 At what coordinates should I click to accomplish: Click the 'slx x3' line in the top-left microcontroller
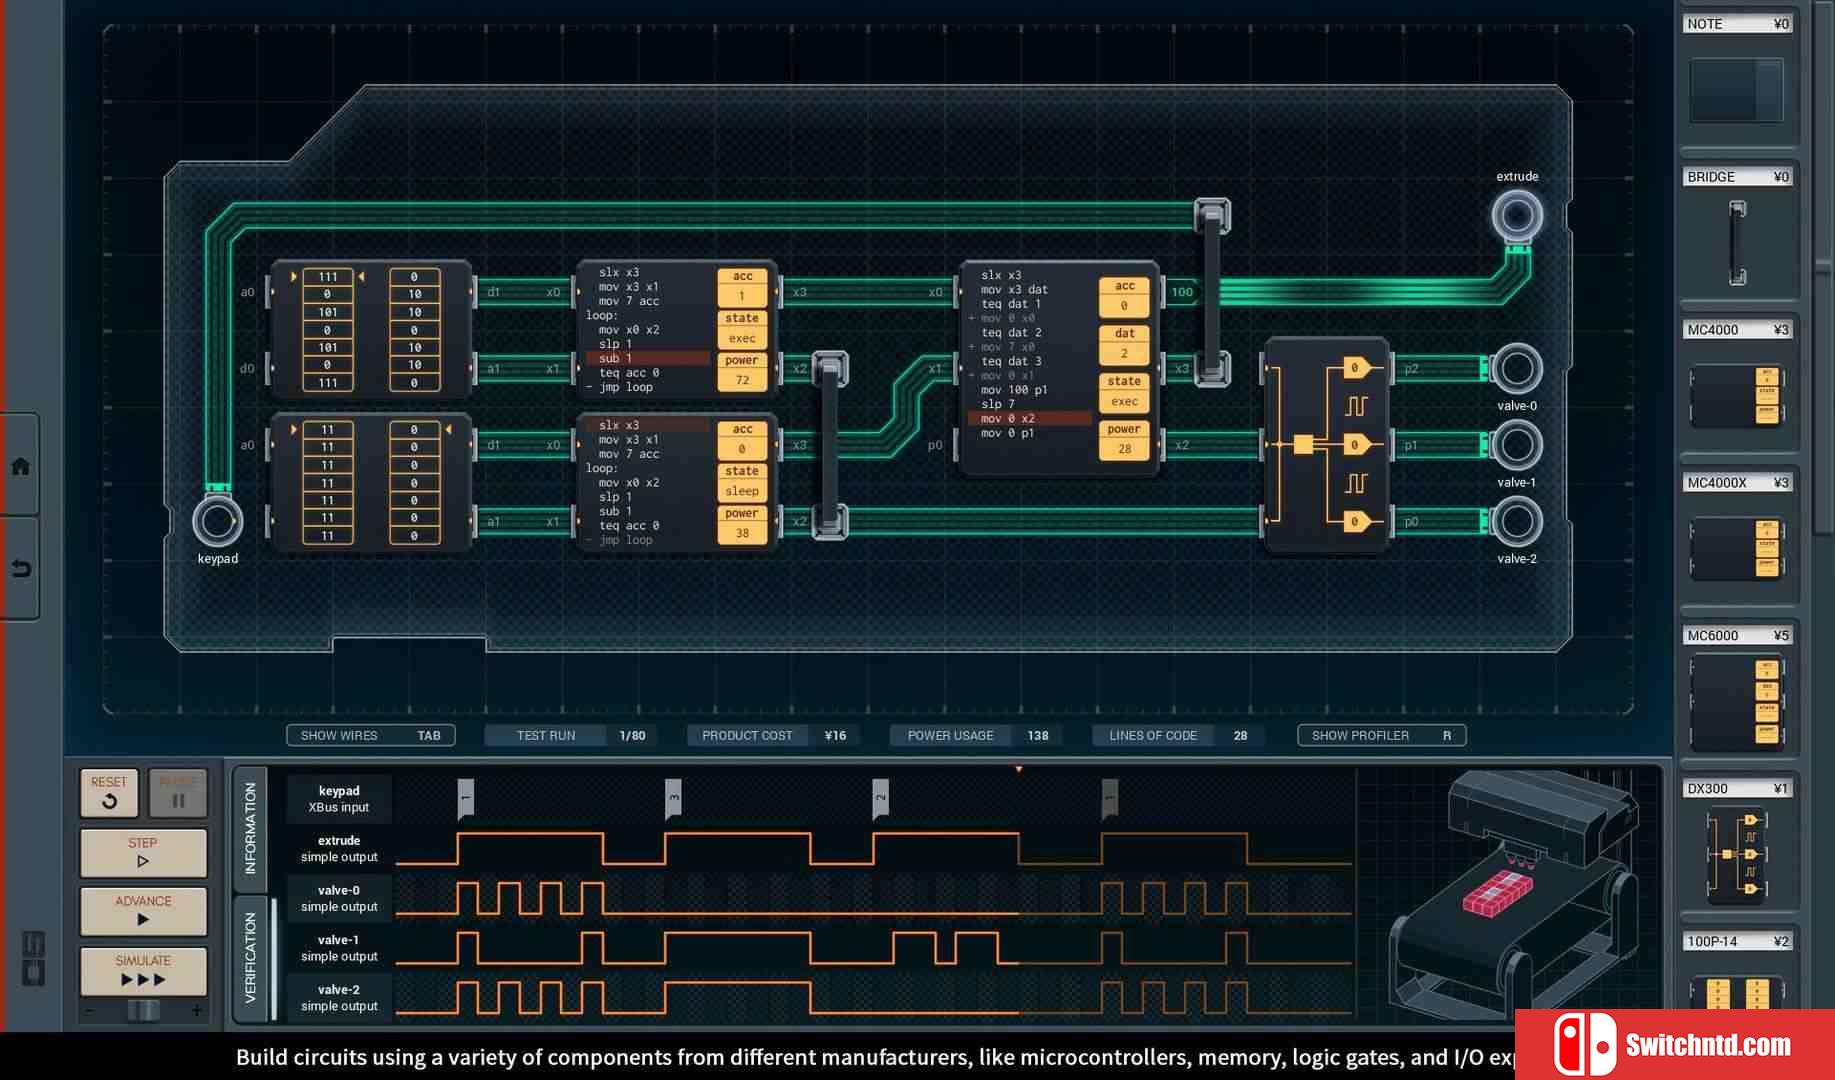(x=619, y=272)
